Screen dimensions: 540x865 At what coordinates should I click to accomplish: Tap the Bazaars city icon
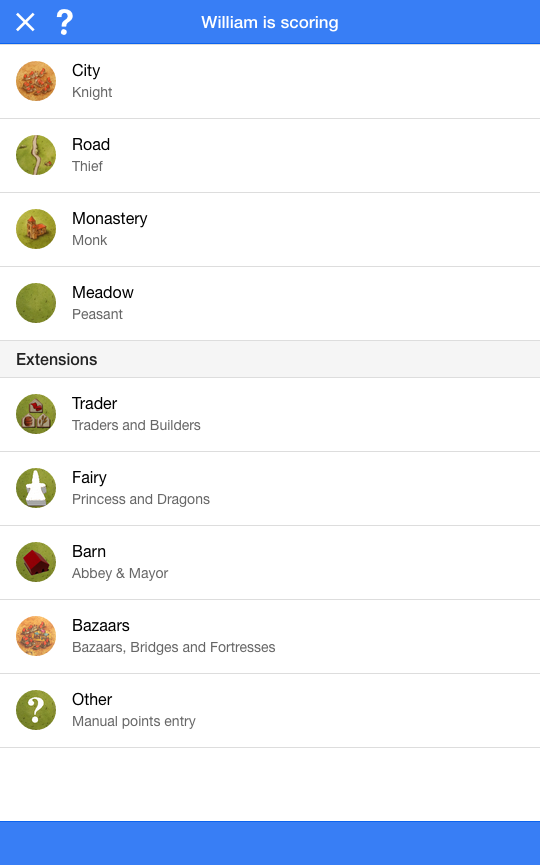(36, 636)
